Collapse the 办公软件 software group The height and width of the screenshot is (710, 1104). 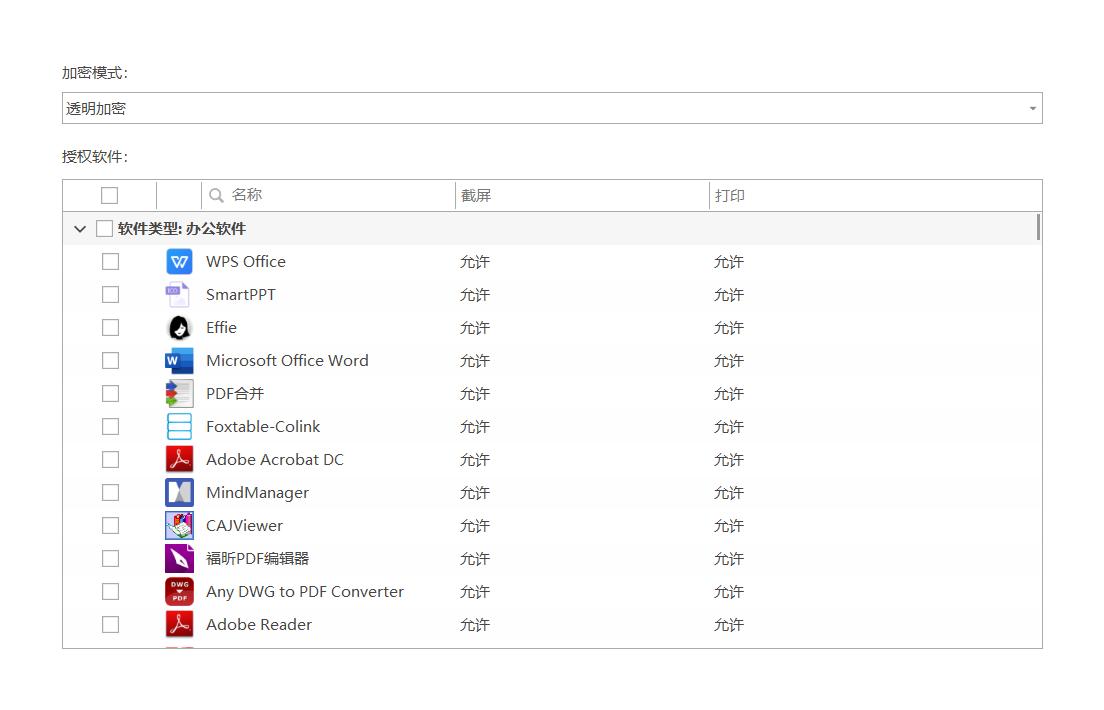pos(80,229)
